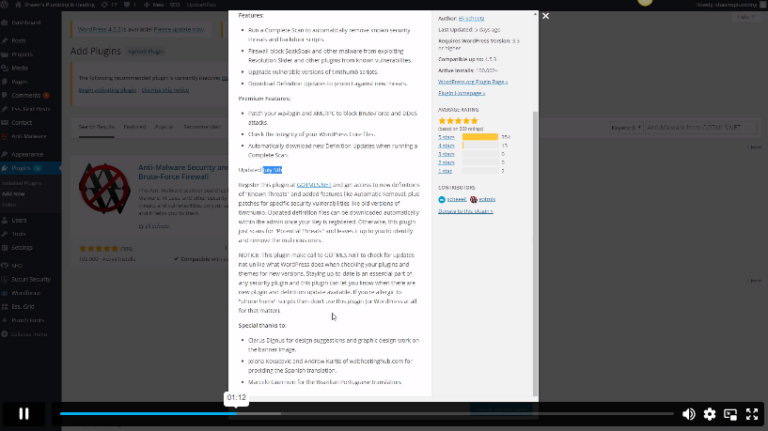Open Dashboard in WordPress sidebar

point(26,23)
